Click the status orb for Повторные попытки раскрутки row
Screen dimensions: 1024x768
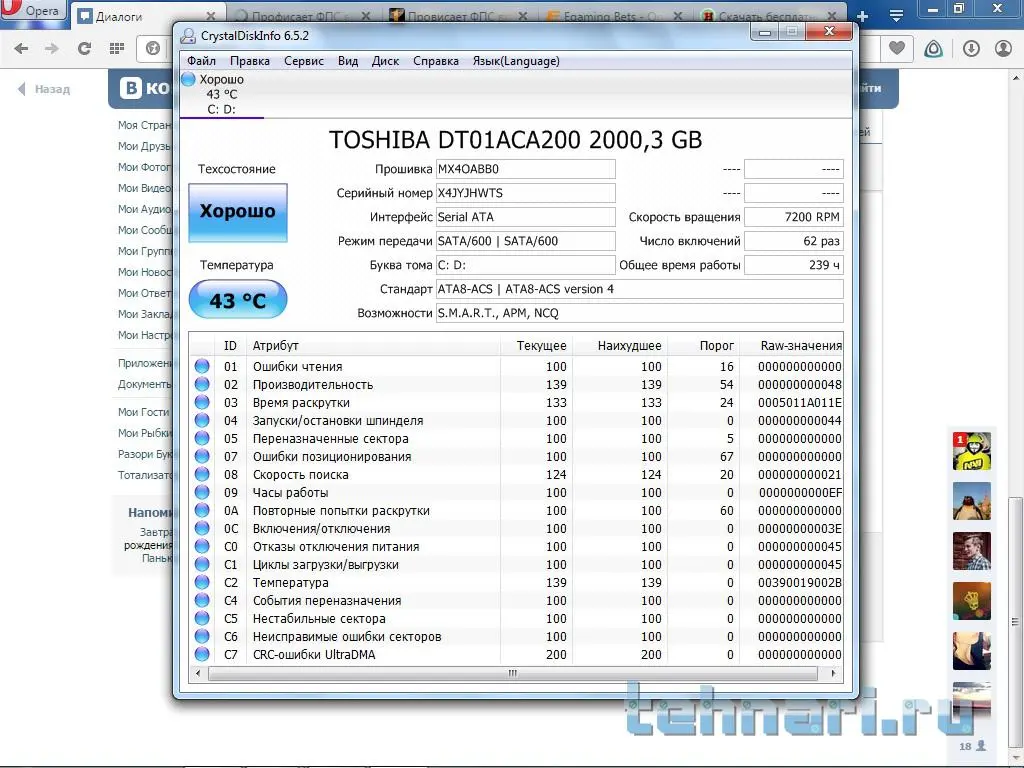click(x=202, y=510)
